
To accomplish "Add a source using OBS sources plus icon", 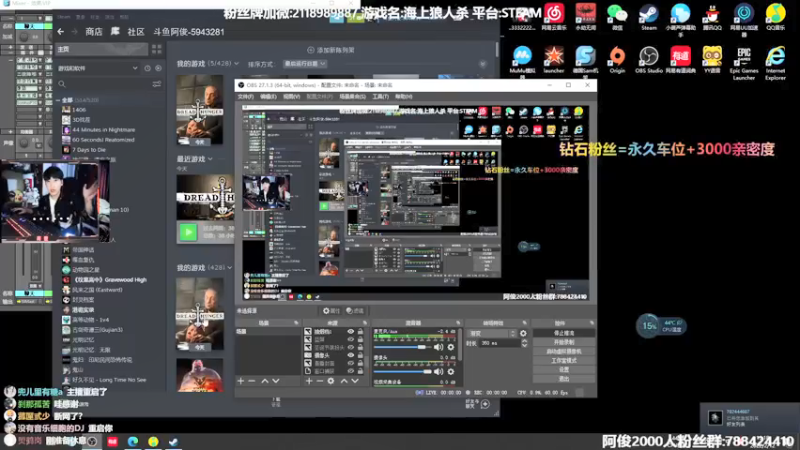I will [x=309, y=381].
